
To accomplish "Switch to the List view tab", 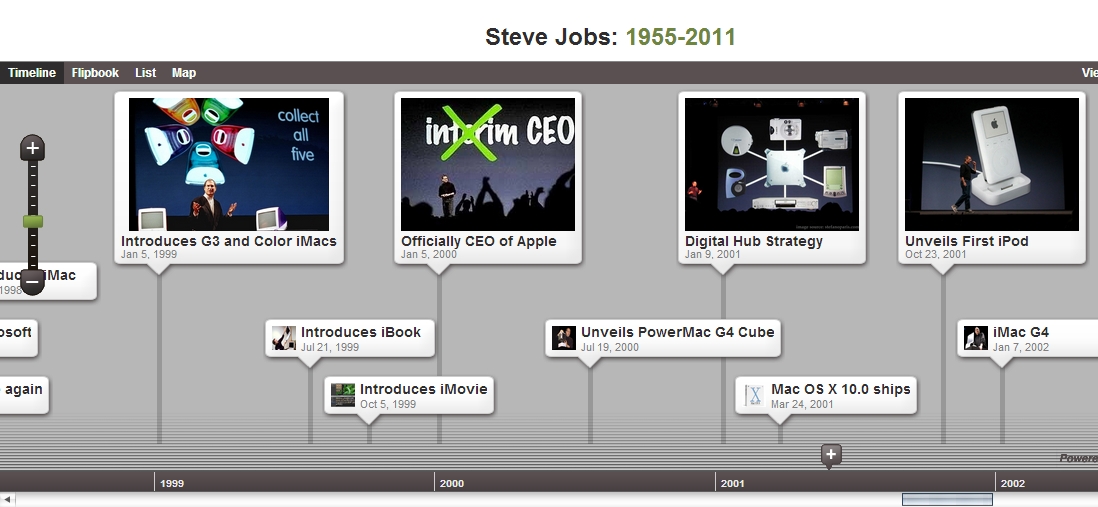I will pyautogui.click(x=146, y=73).
